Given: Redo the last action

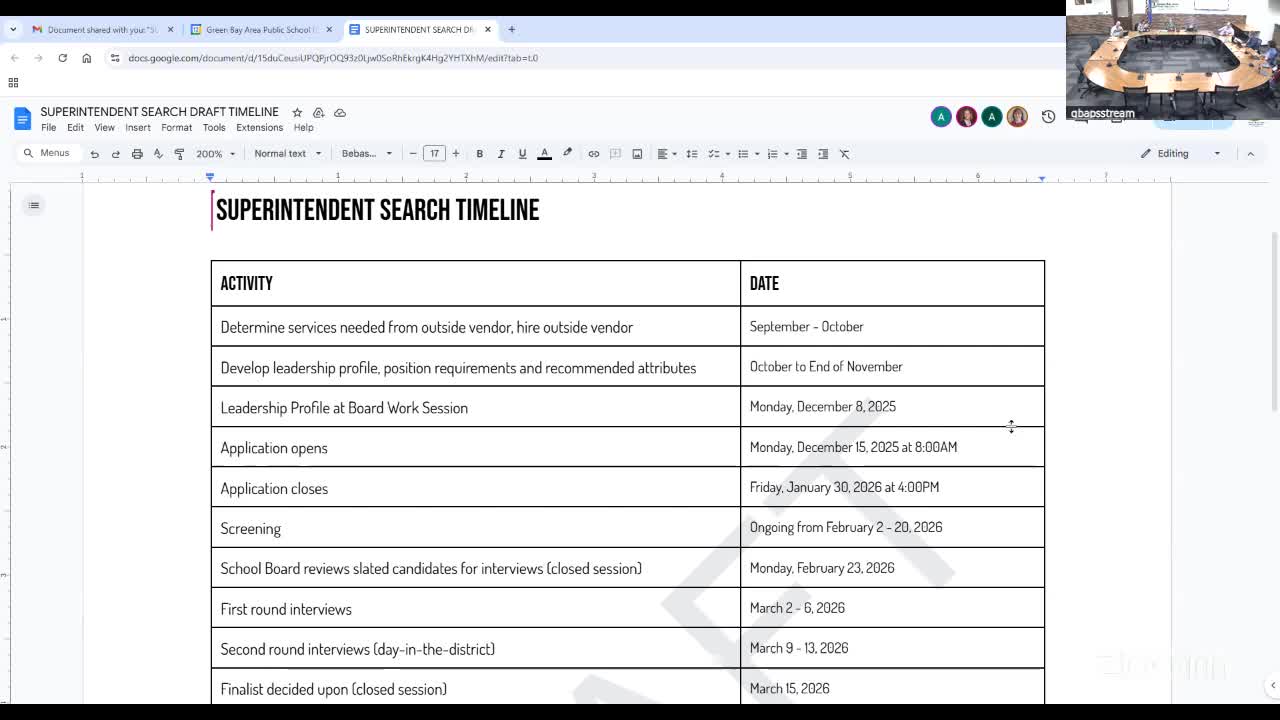Looking at the screenshot, I should [115, 154].
